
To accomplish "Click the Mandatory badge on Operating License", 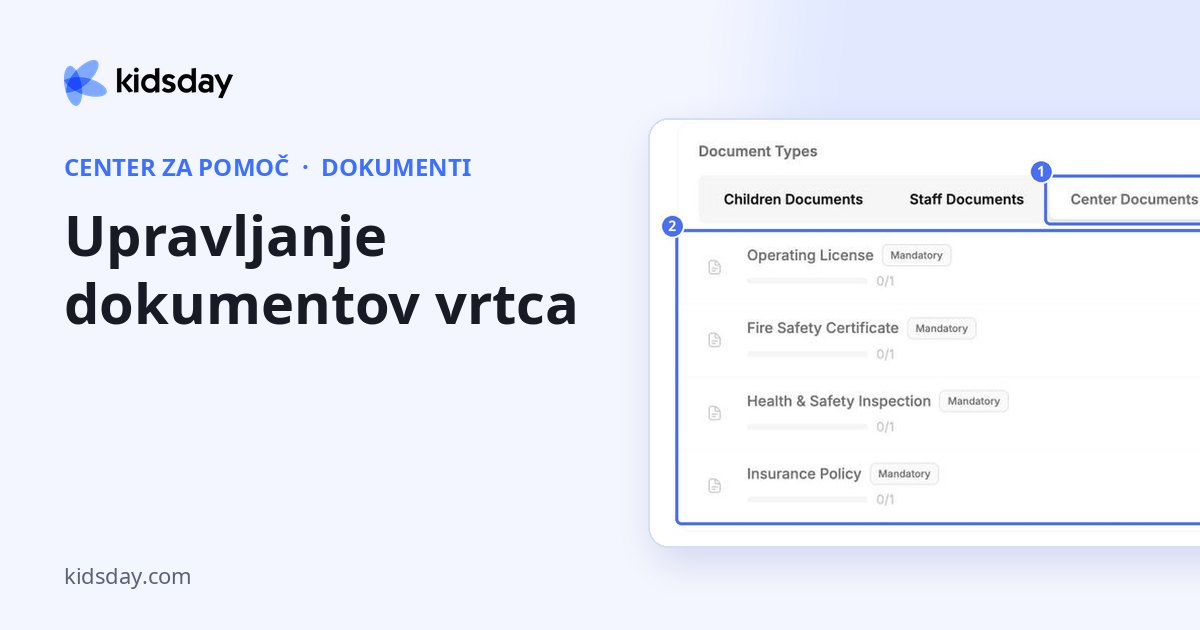I will (x=916, y=255).
